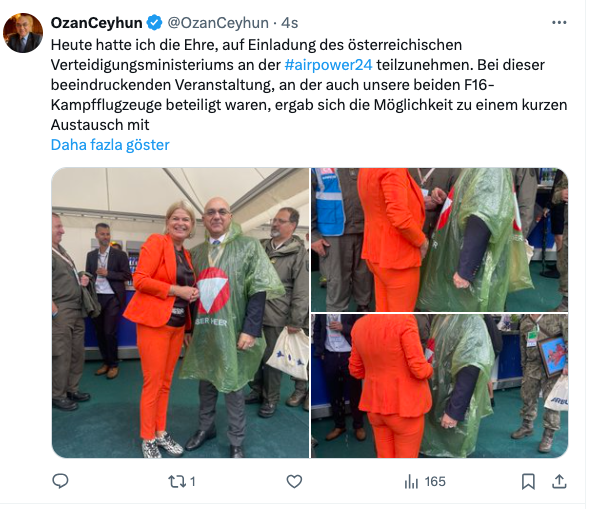Expand tweet with Daha fazla göster

[110, 145]
